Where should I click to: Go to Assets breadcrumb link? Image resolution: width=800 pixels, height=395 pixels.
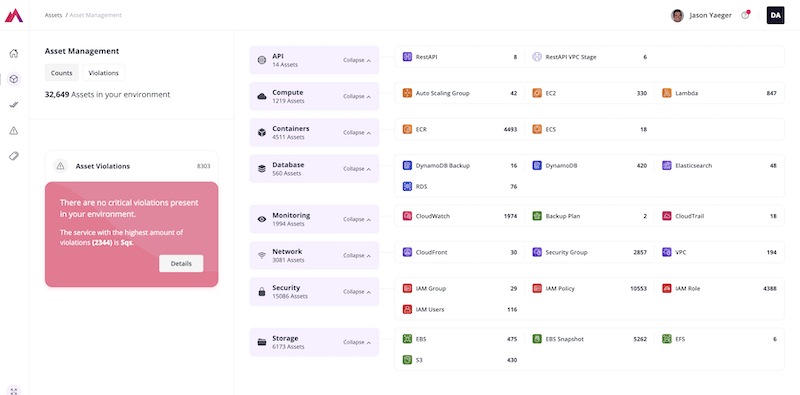pos(53,15)
